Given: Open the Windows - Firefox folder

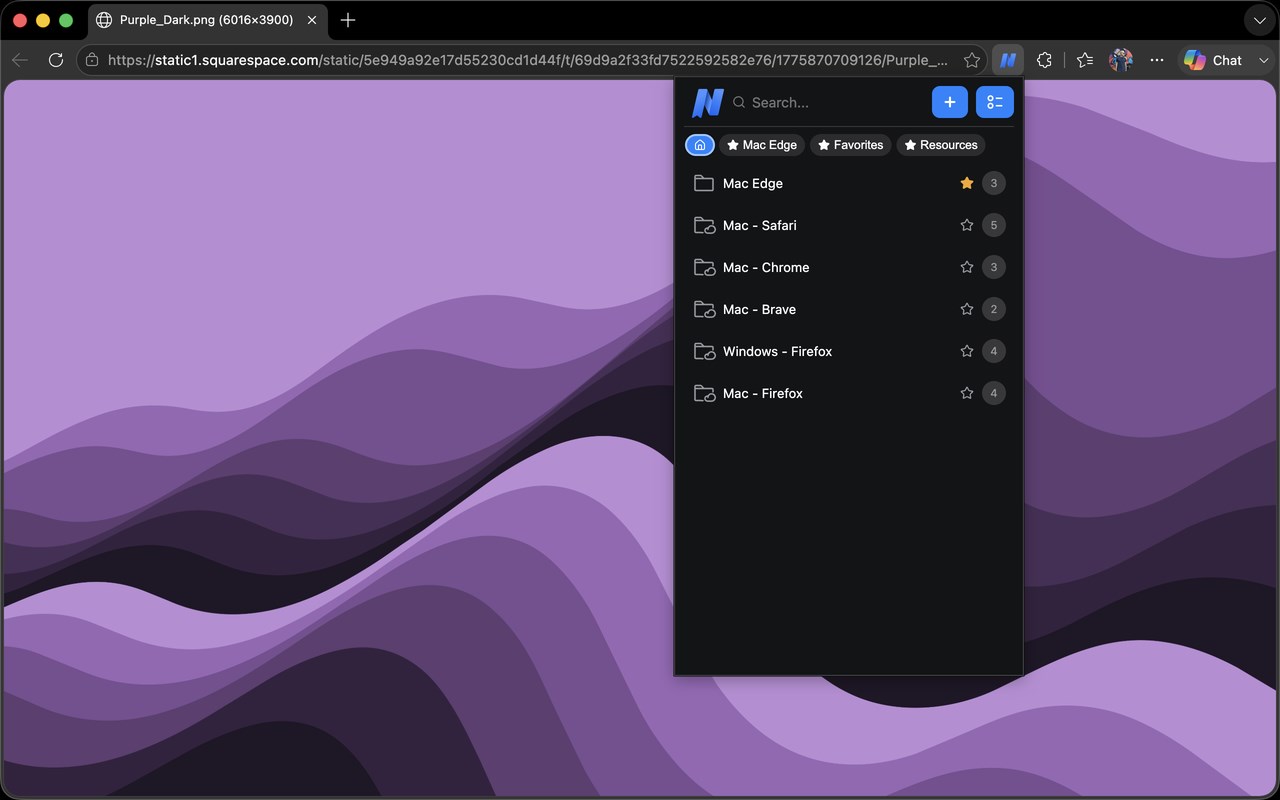Looking at the screenshot, I should [848, 351].
